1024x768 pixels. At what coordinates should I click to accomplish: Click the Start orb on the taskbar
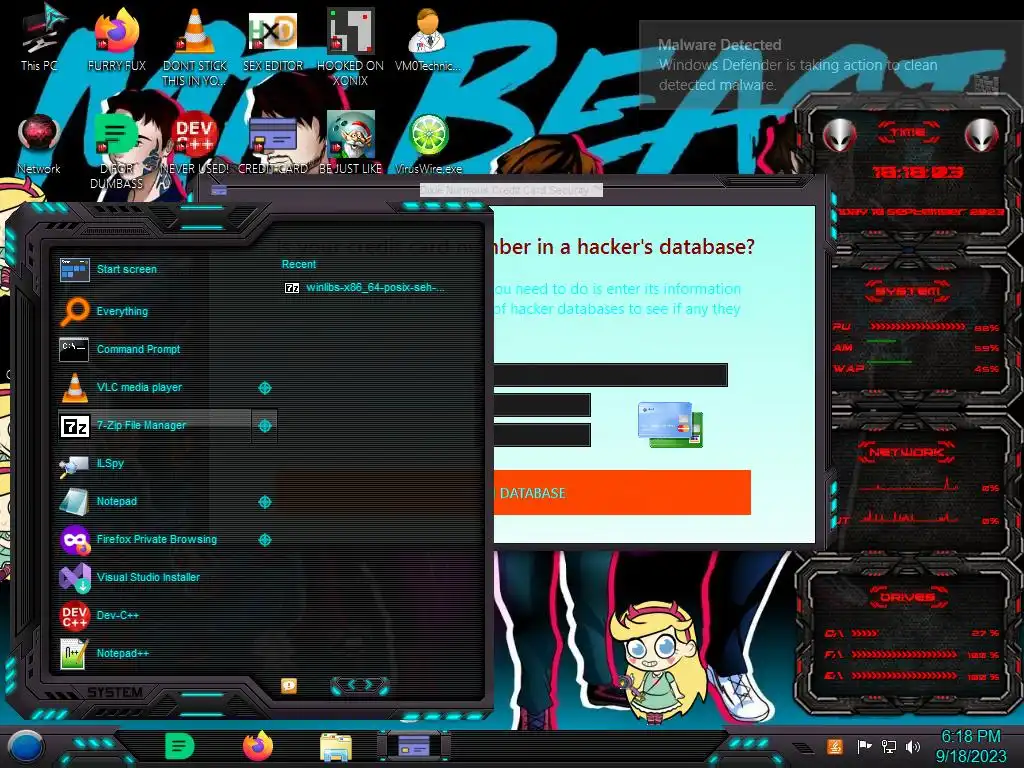coord(25,747)
